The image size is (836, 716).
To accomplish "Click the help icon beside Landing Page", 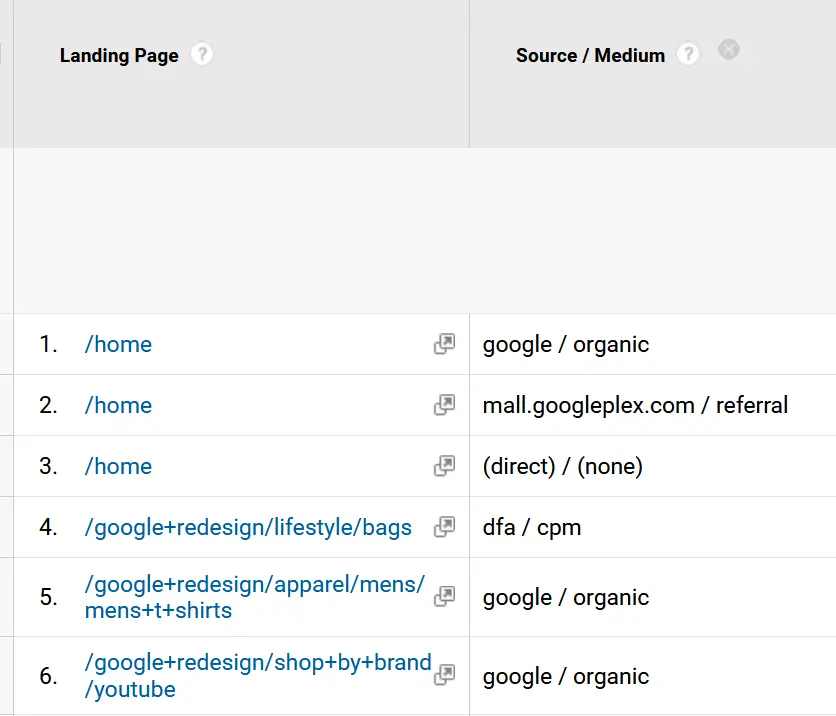I will pos(202,55).
